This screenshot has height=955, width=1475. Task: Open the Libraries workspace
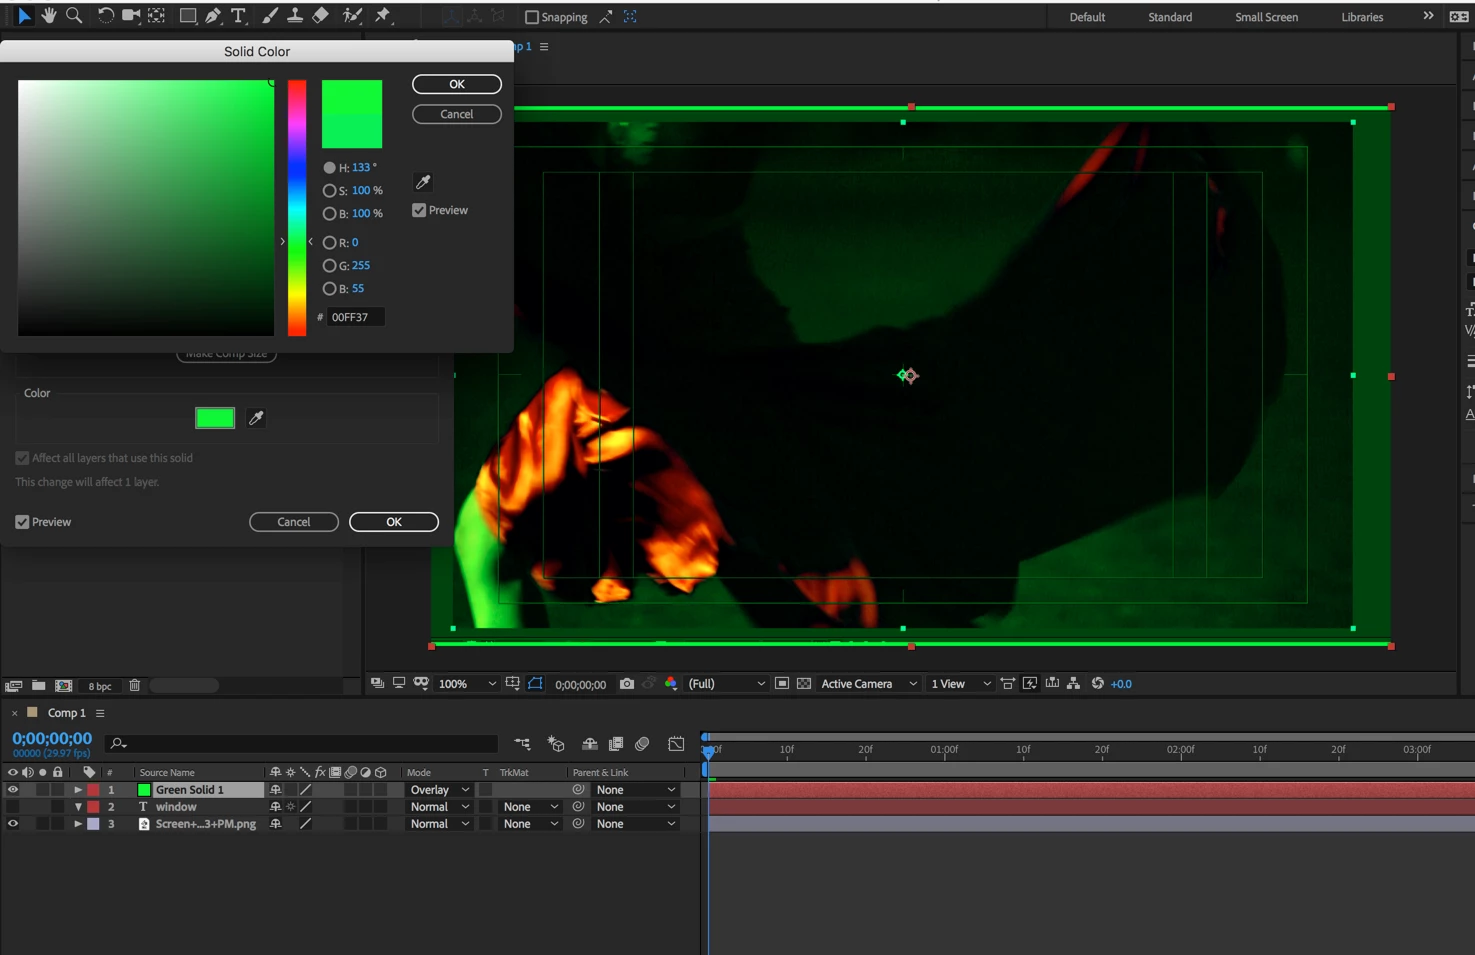click(x=1362, y=17)
